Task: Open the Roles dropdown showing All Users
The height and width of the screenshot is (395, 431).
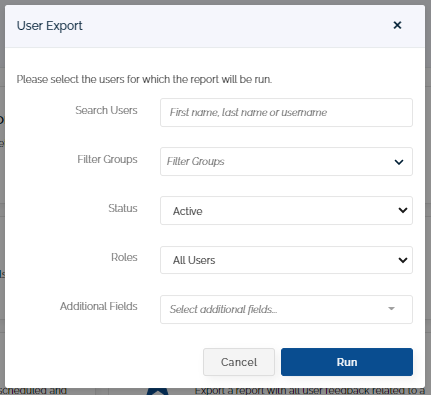Action: click(x=286, y=260)
